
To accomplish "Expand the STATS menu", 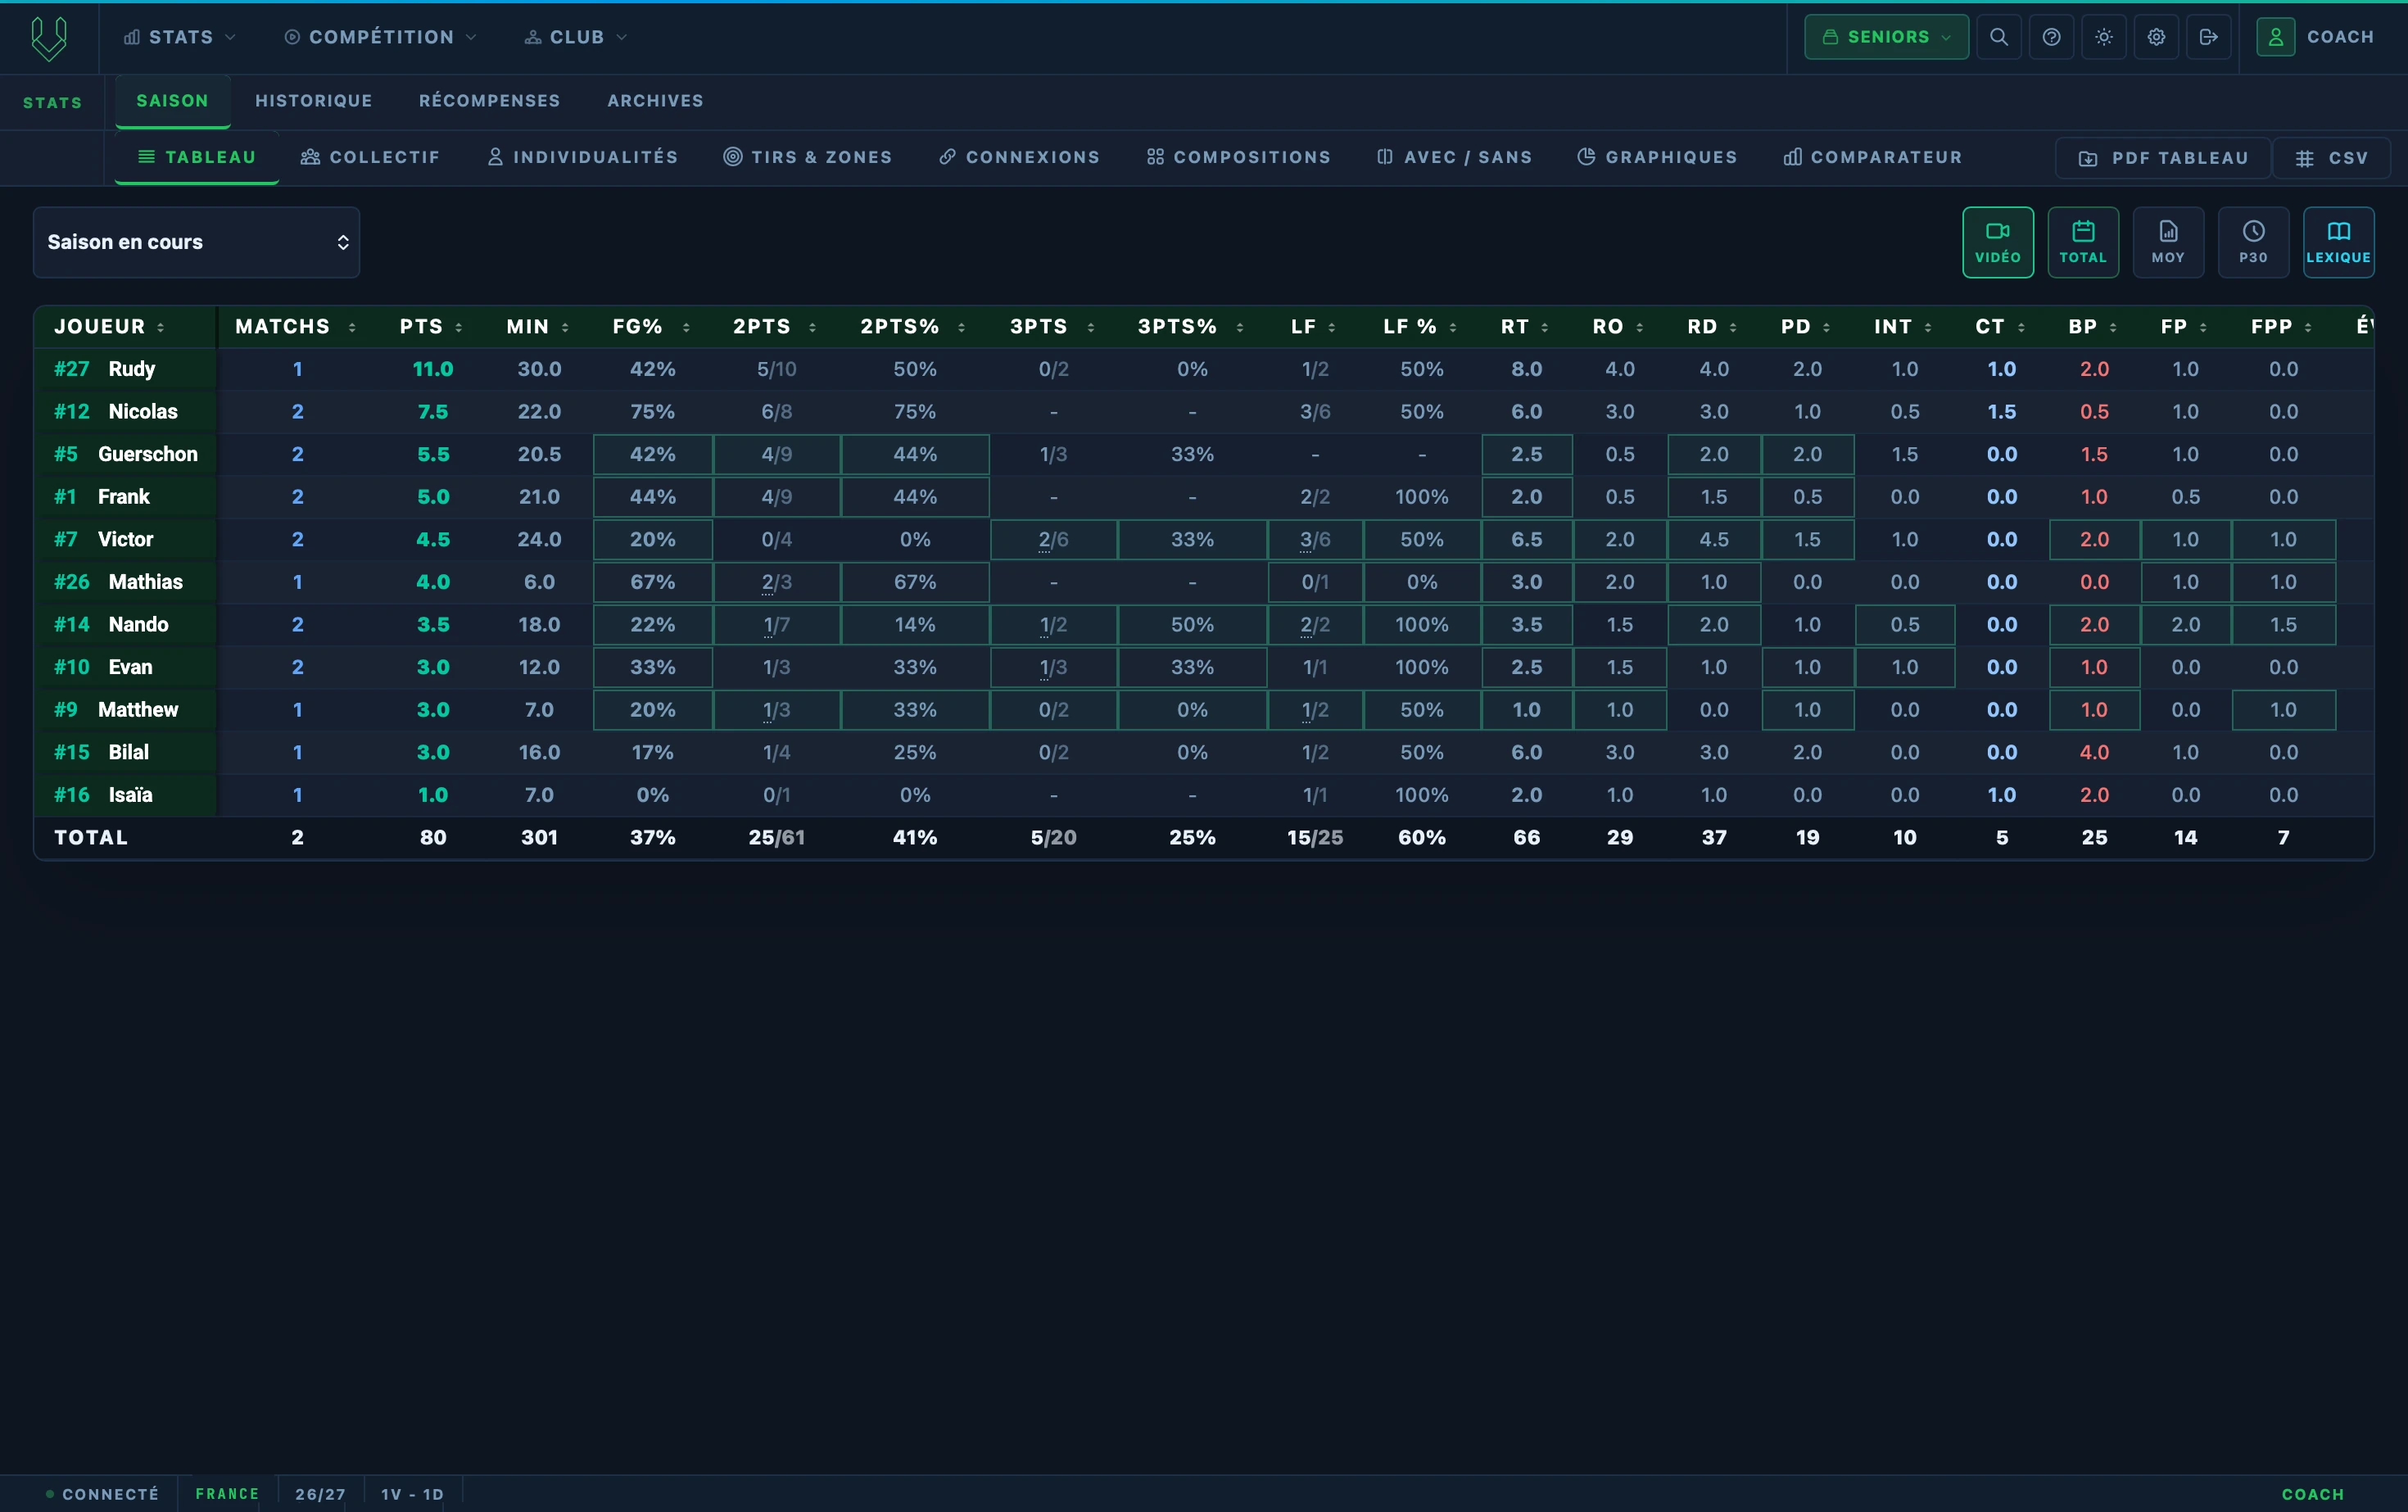I will click(180, 37).
